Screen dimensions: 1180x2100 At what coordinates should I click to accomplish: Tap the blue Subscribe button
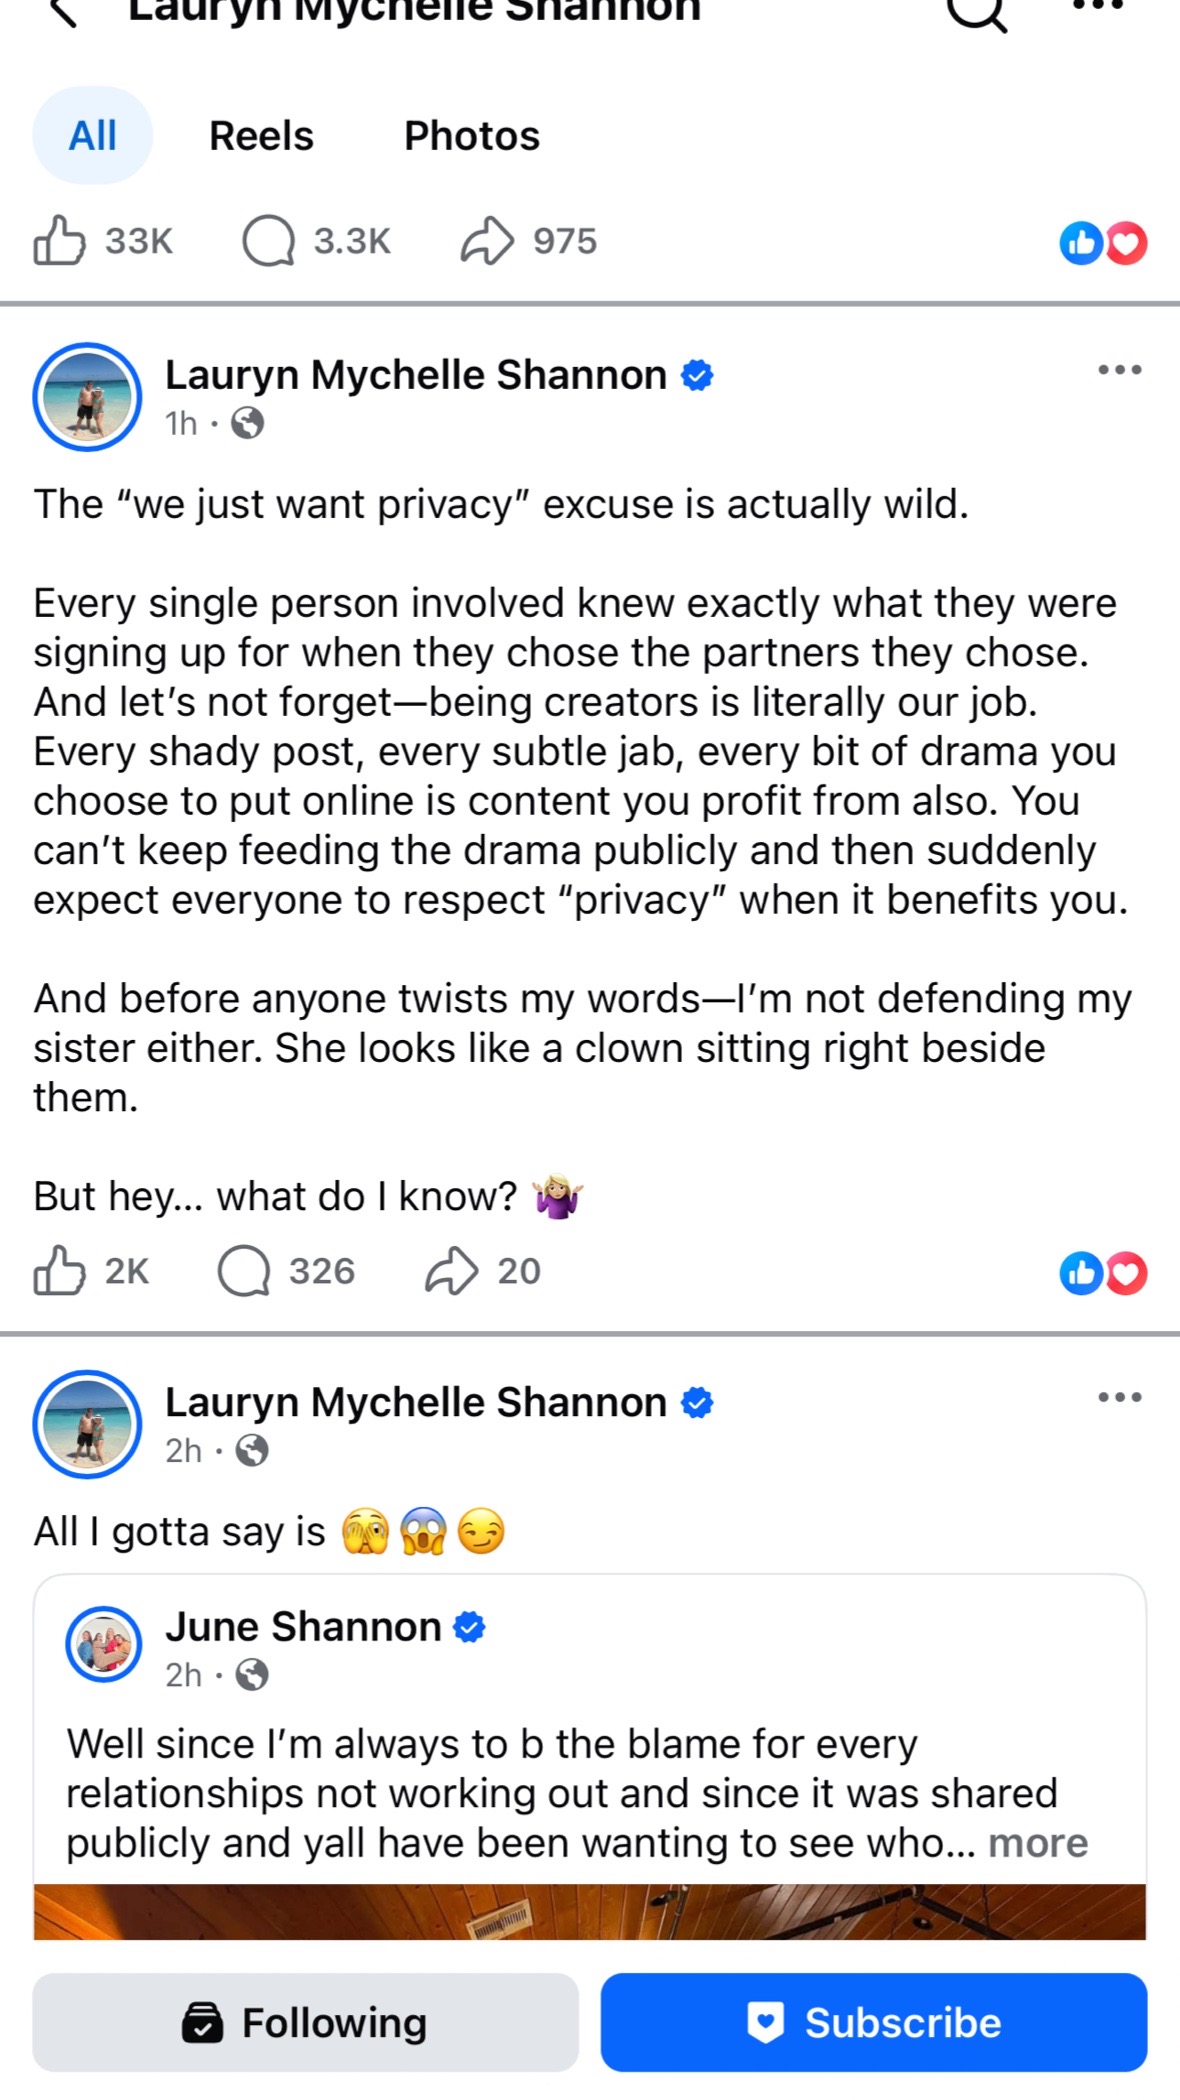click(x=874, y=2022)
